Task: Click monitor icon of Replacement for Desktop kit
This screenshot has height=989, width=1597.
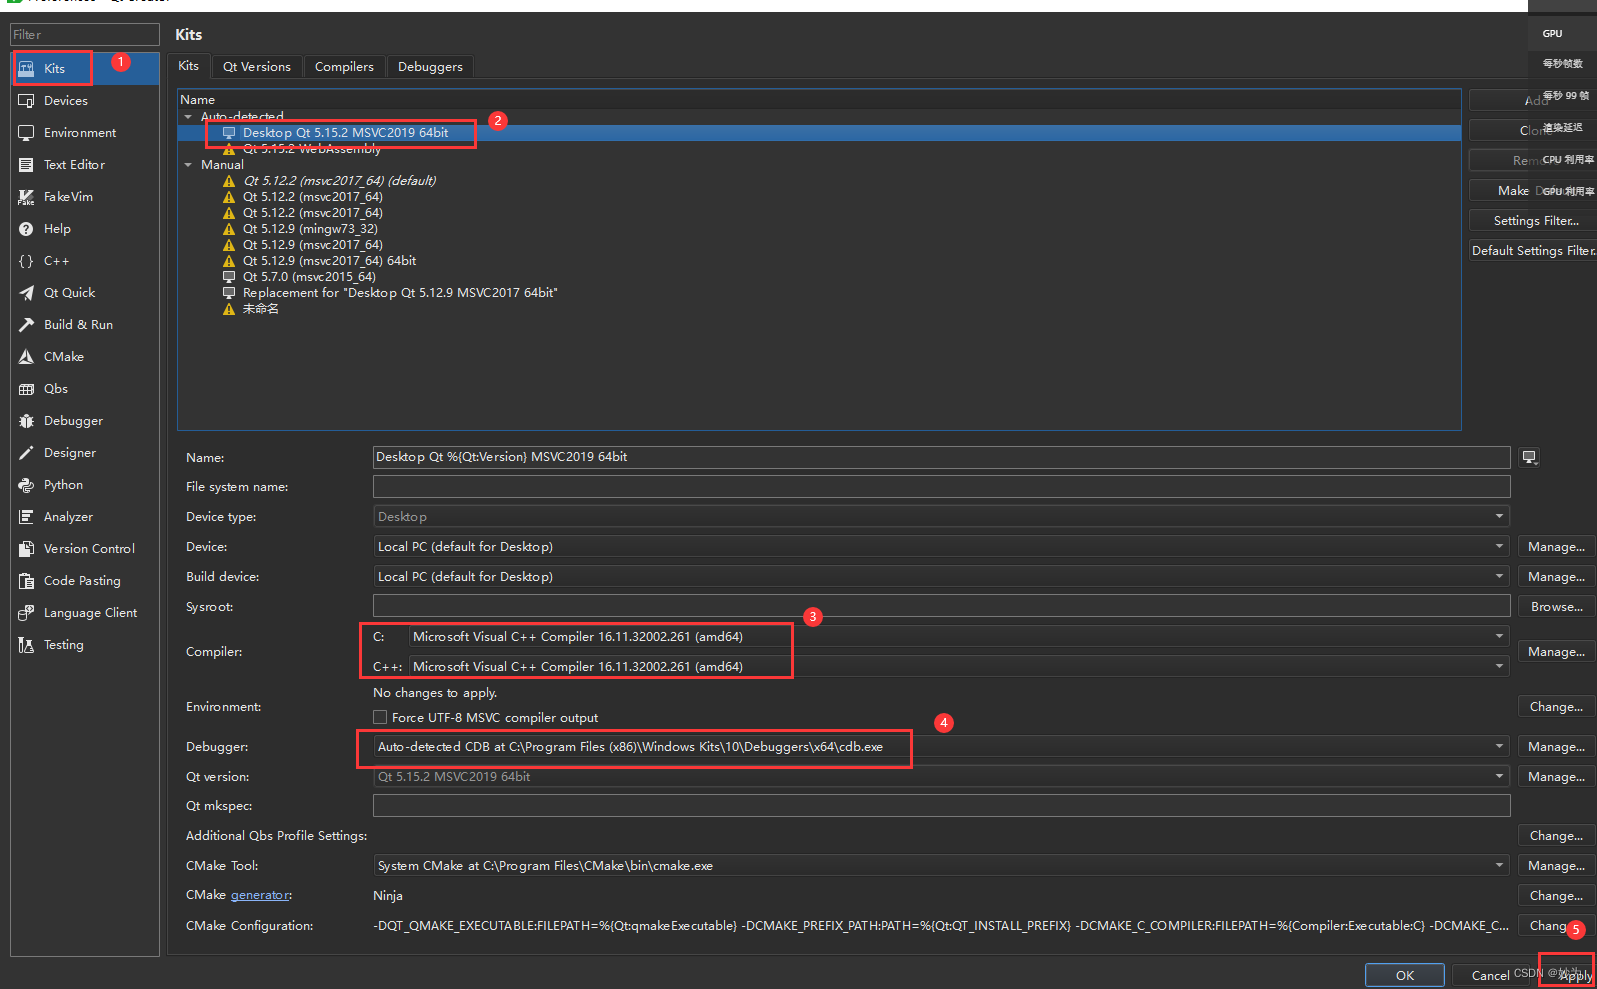Action: coord(229,293)
